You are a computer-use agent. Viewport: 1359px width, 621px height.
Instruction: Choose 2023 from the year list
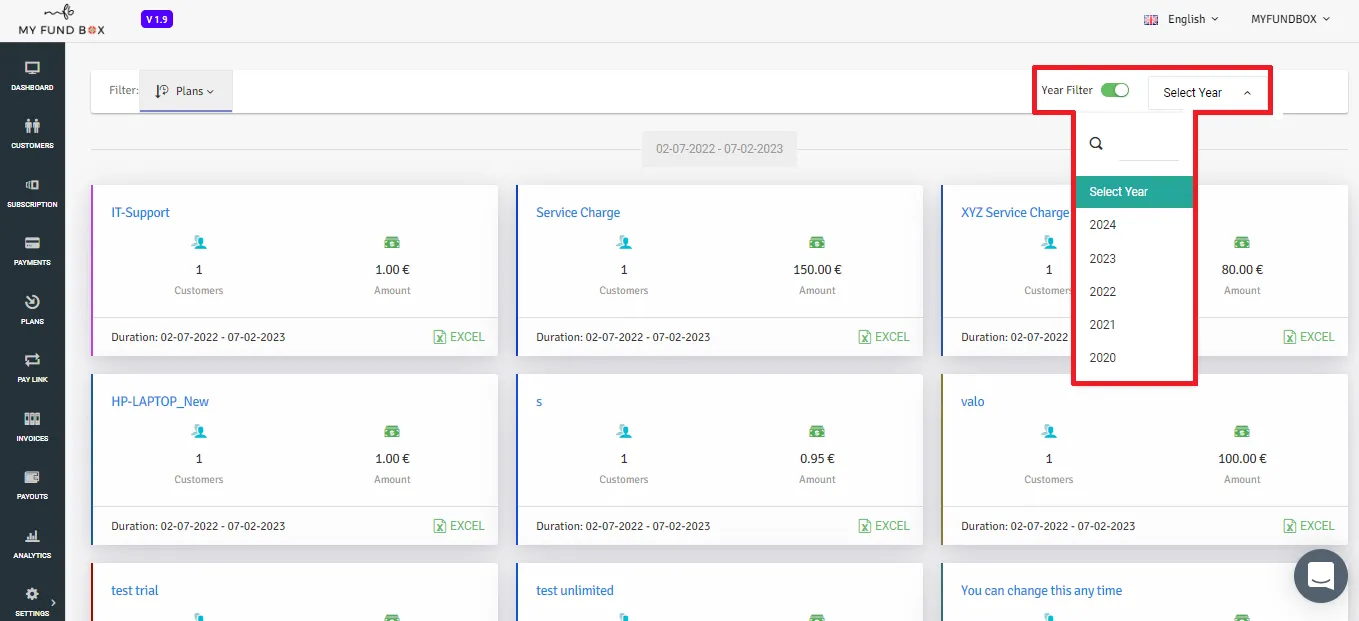click(1134, 259)
